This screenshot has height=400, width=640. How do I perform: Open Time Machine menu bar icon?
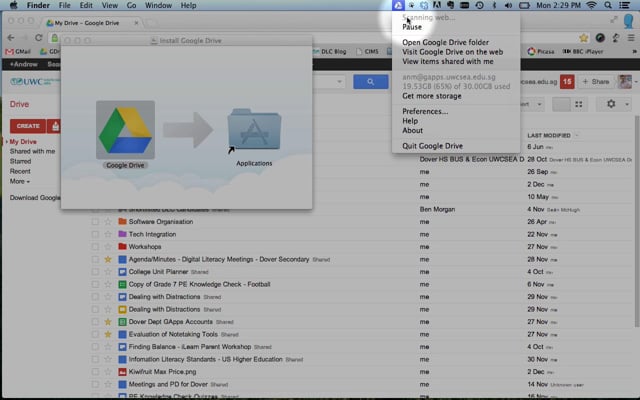coord(480,5)
